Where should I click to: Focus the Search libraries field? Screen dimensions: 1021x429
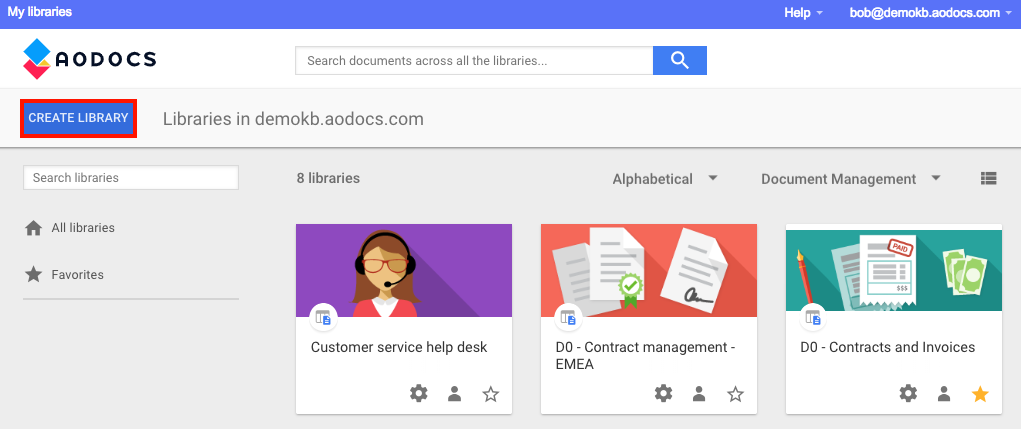pos(131,178)
